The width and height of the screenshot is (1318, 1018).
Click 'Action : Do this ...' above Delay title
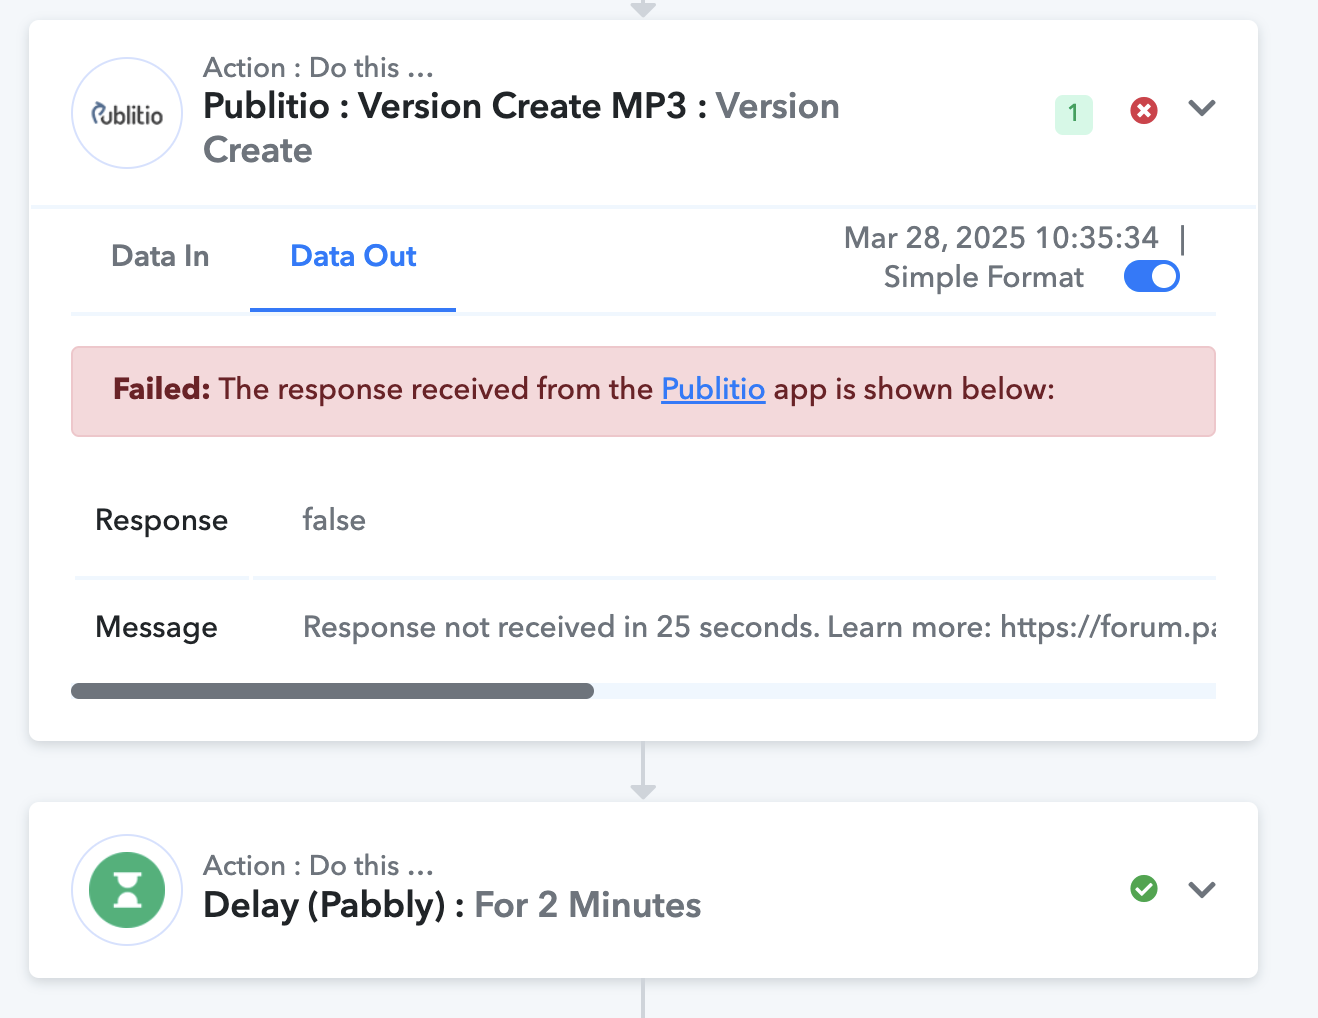(x=318, y=866)
